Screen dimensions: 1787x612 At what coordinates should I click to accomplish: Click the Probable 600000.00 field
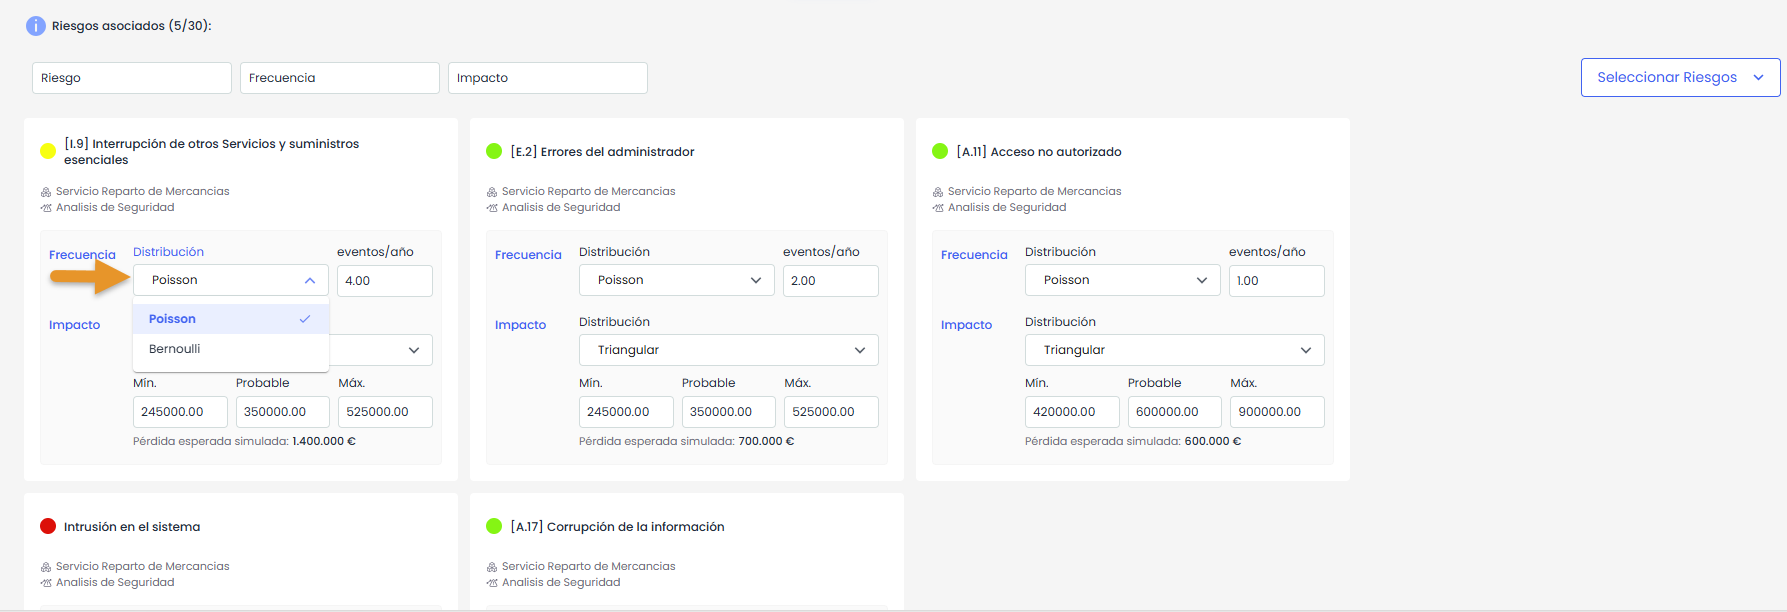pos(1175,412)
